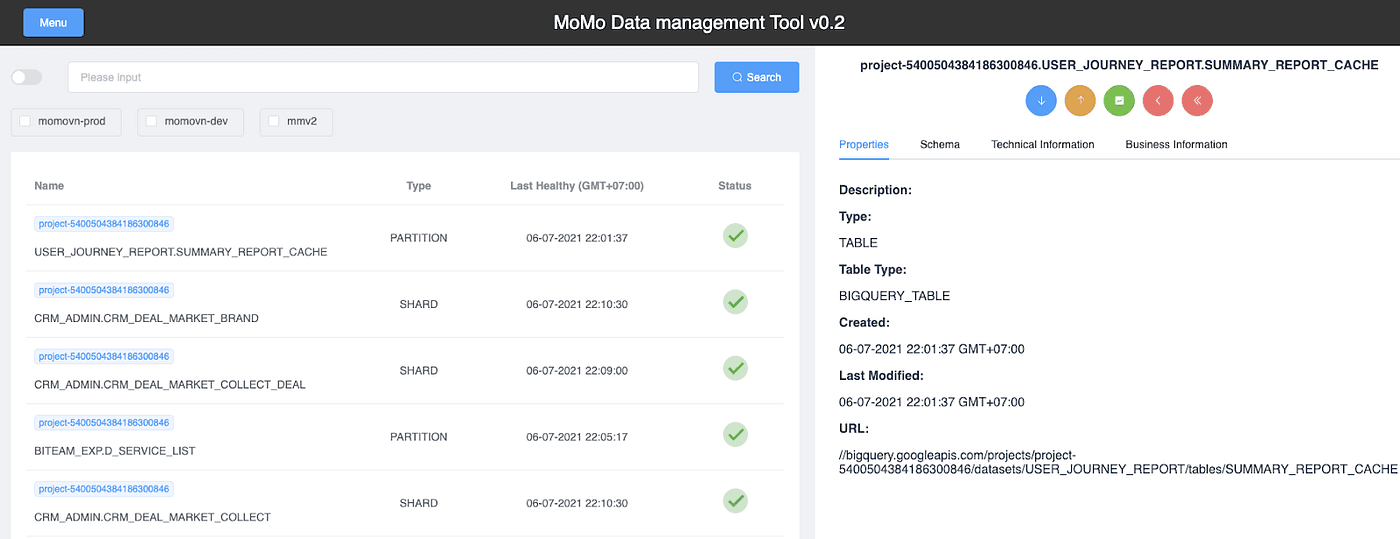Select CRM_ADMIN.CRM_DEAL_MARKET_COLLECT table name
The image size is (1400, 539).
click(x=152, y=517)
